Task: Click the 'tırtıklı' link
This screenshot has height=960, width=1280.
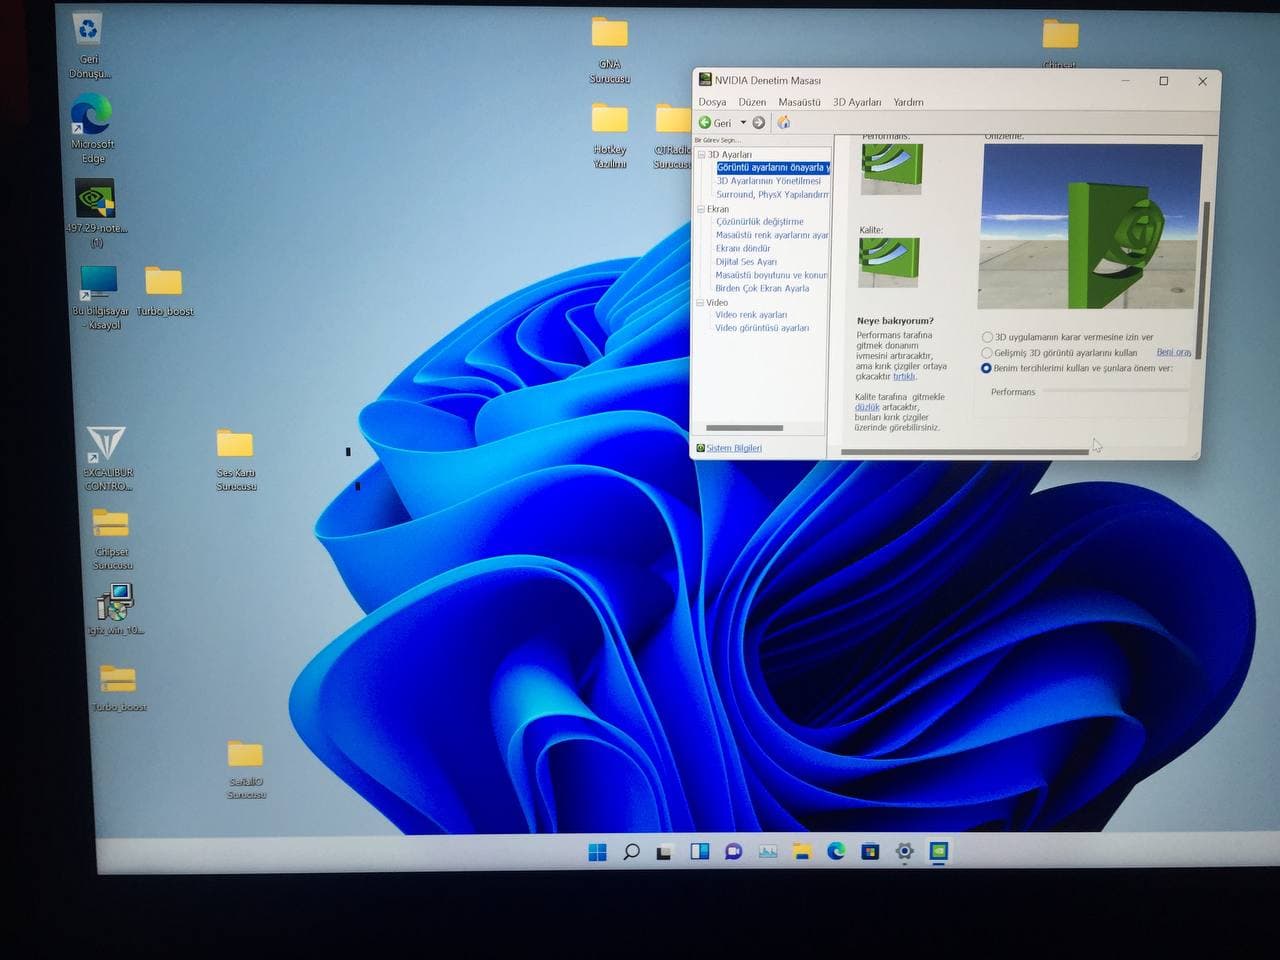Action: (904, 376)
